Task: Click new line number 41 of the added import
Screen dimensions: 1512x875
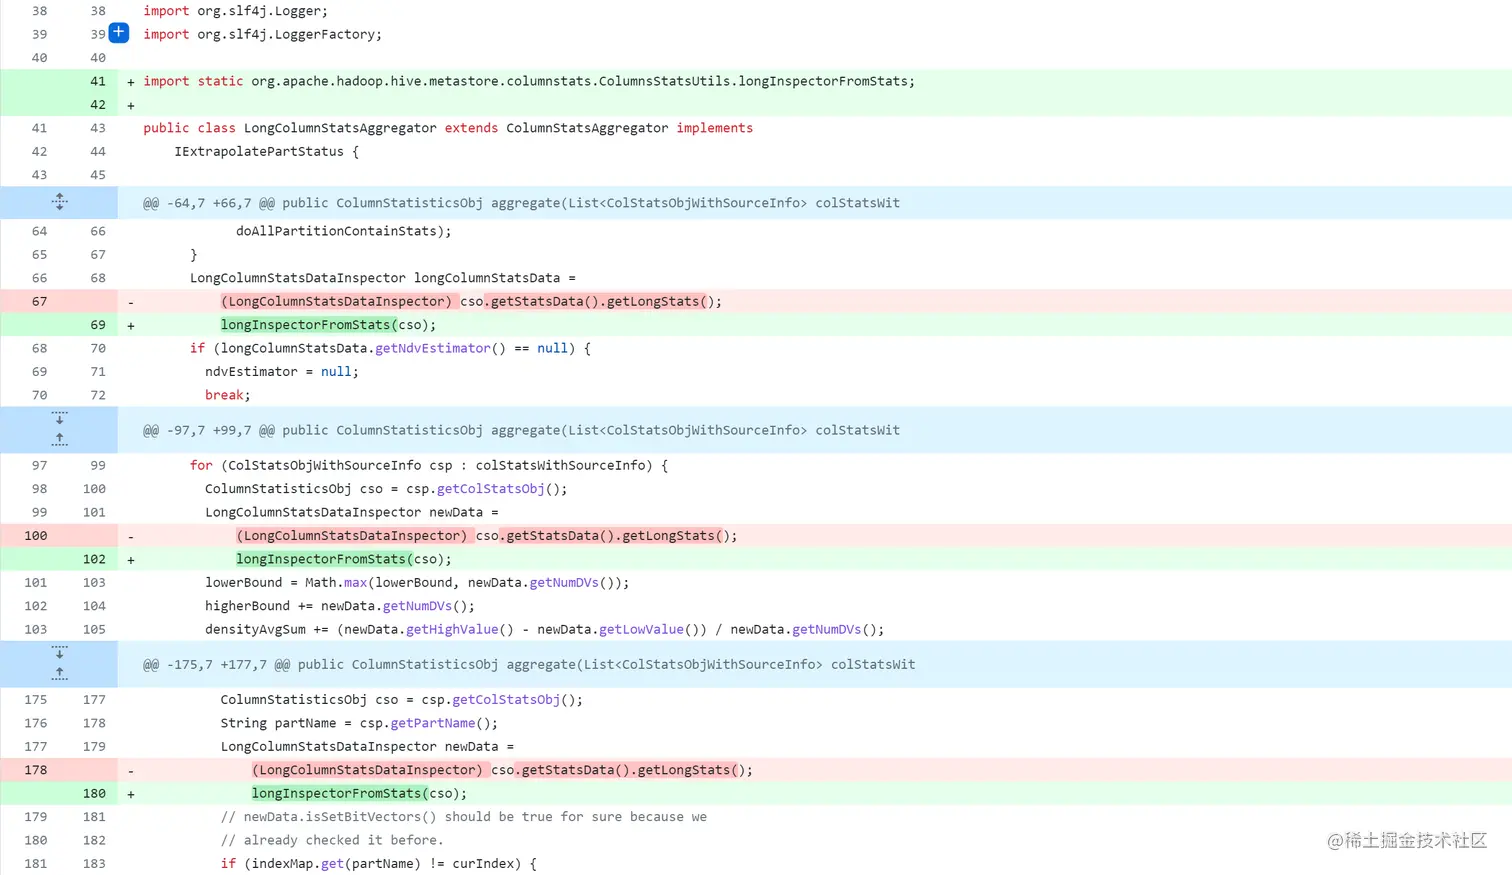Action: 98,81
